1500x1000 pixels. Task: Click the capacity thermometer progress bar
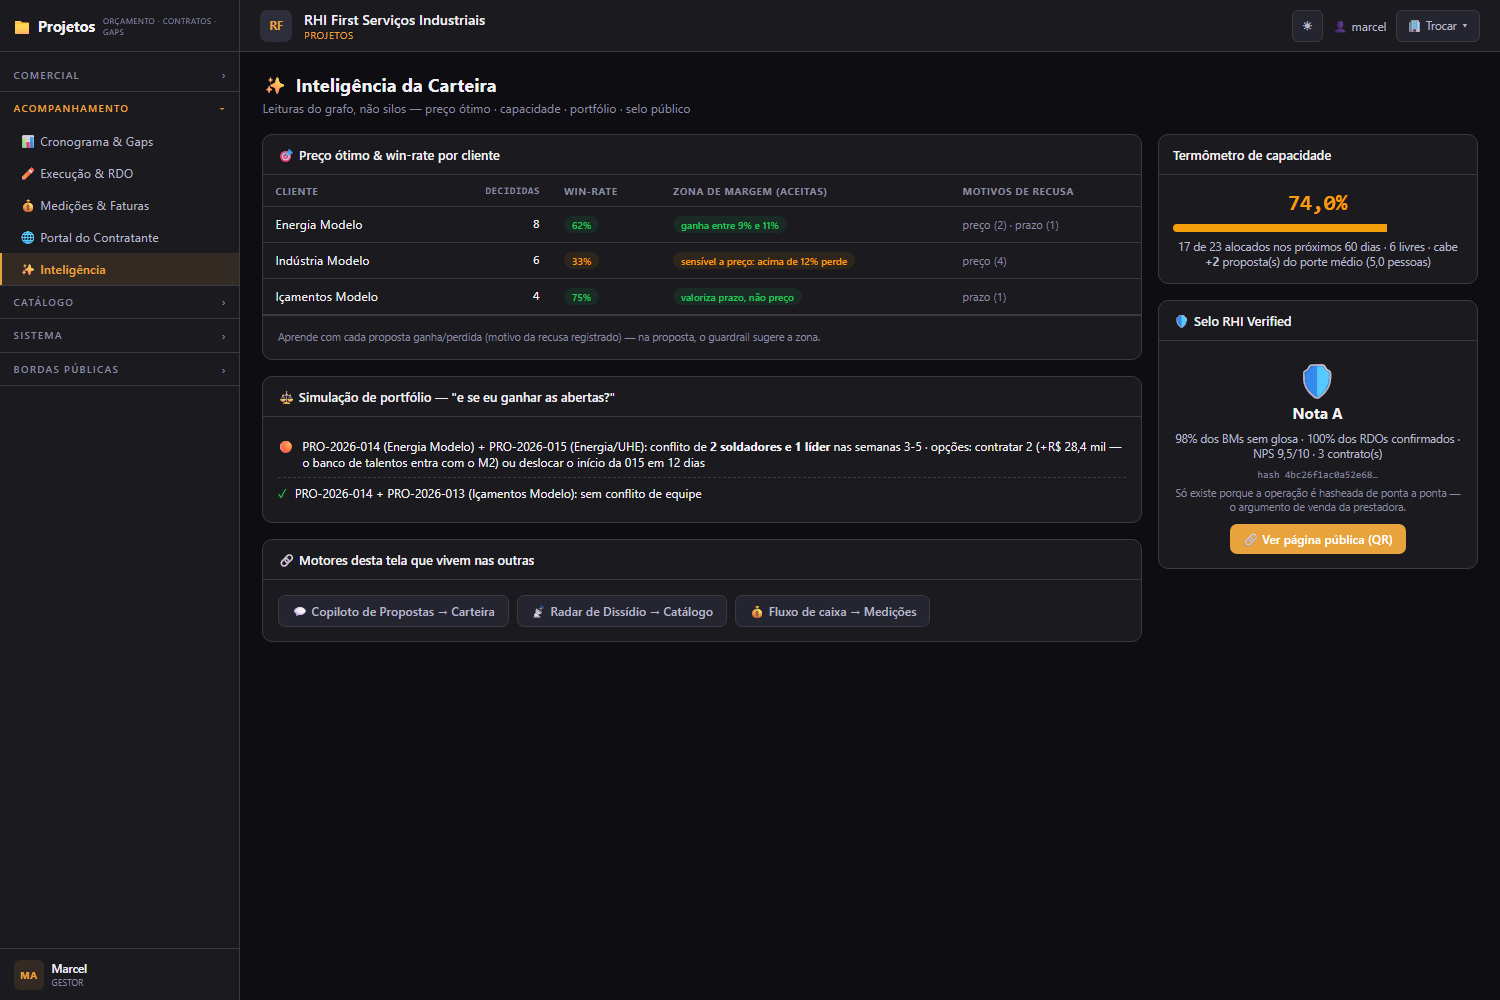point(1317,228)
